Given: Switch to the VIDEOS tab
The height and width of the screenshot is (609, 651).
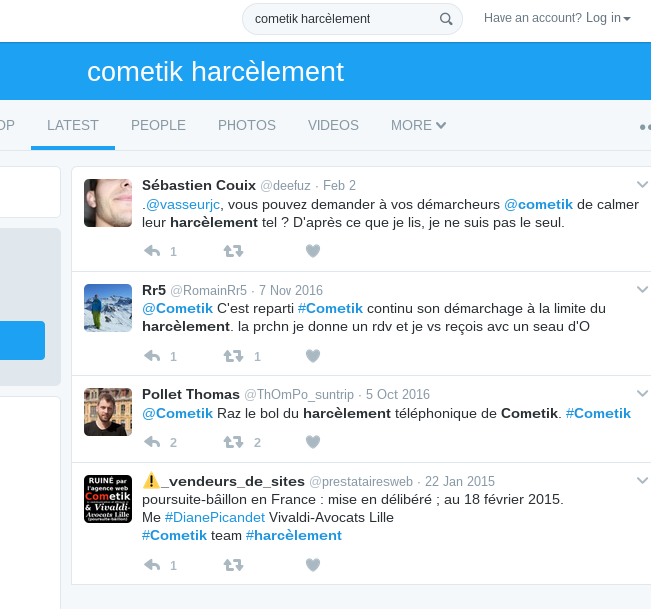Looking at the screenshot, I should tap(333, 125).
